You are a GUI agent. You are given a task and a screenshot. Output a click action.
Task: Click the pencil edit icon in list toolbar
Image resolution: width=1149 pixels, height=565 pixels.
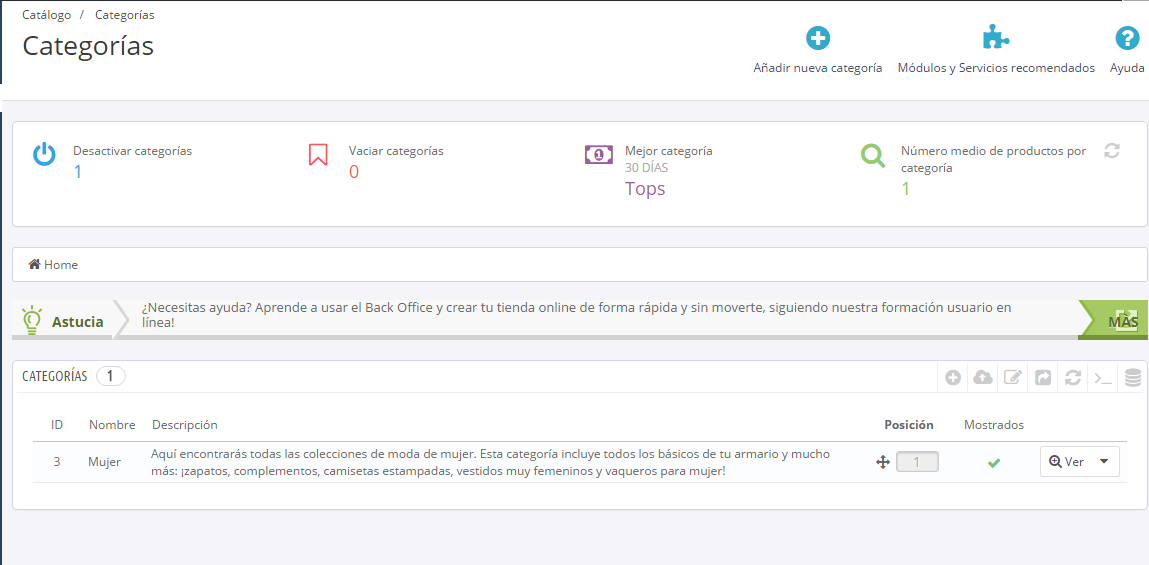(1013, 378)
